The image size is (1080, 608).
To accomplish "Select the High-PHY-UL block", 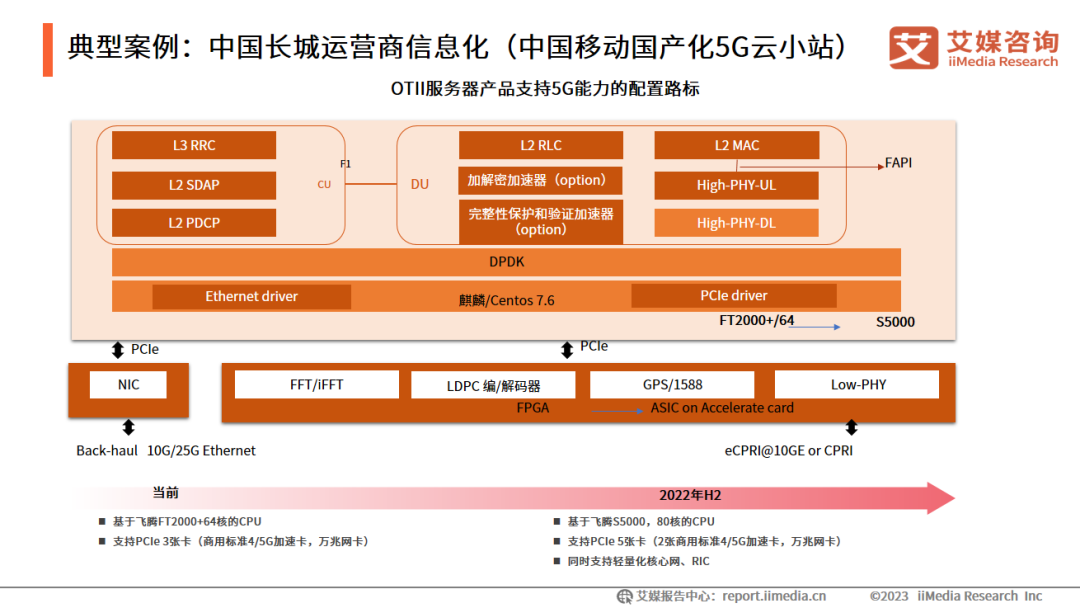I will [x=736, y=185].
